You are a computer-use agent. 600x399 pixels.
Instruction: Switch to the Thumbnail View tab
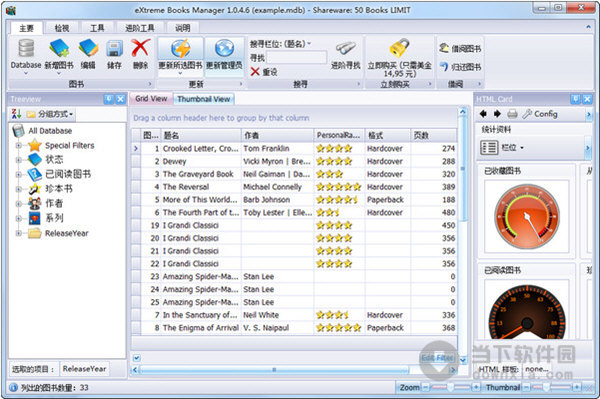tap(204, 99)
